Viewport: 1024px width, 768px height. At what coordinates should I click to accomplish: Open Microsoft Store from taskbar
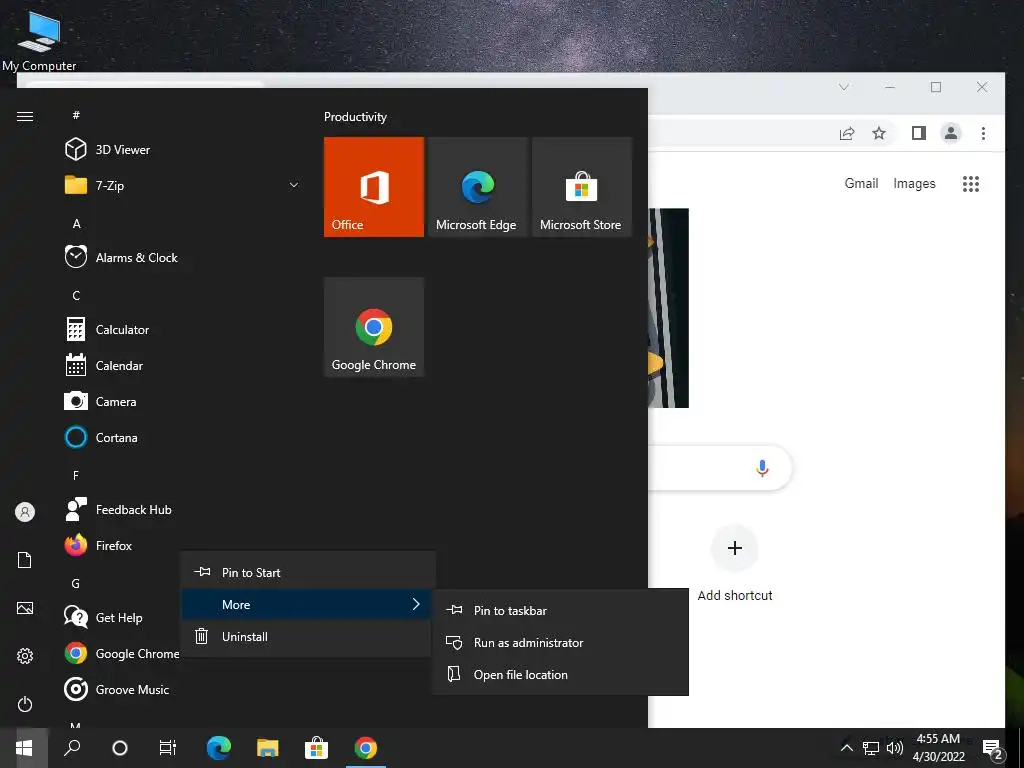click(316, 748)
